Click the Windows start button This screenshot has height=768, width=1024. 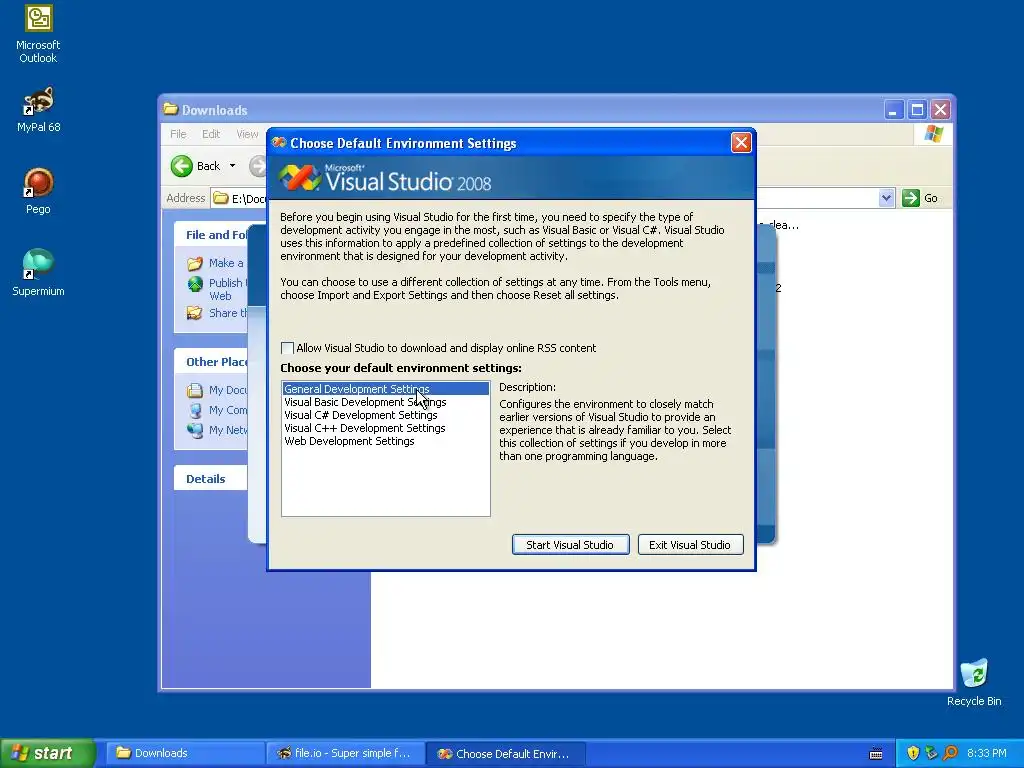tap(46, 753)
